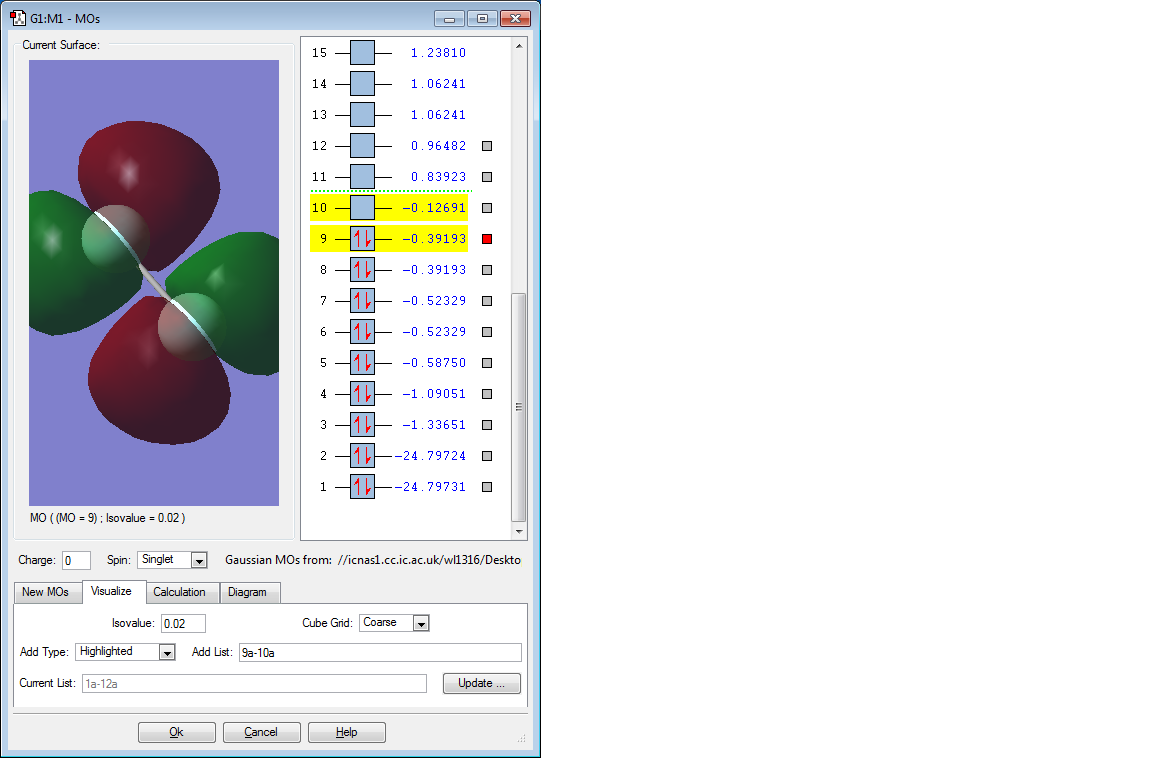Select energy value 0.96482 of MO 12
Viewport: 1152px width, 758px height.
pyautogui.click(x=439, y=146)
